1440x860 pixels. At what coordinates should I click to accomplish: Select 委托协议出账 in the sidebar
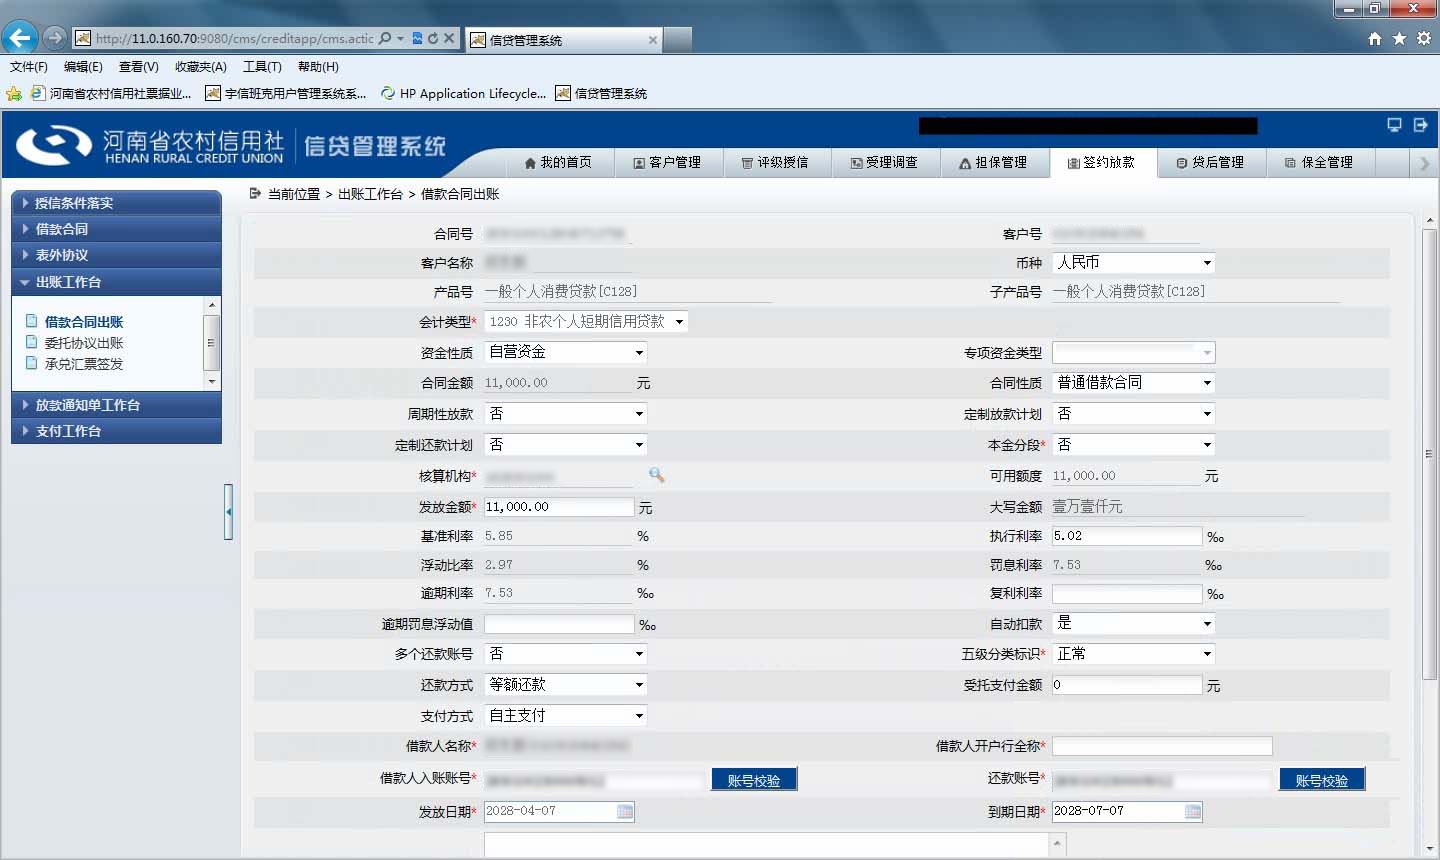[x=84, y=343]
